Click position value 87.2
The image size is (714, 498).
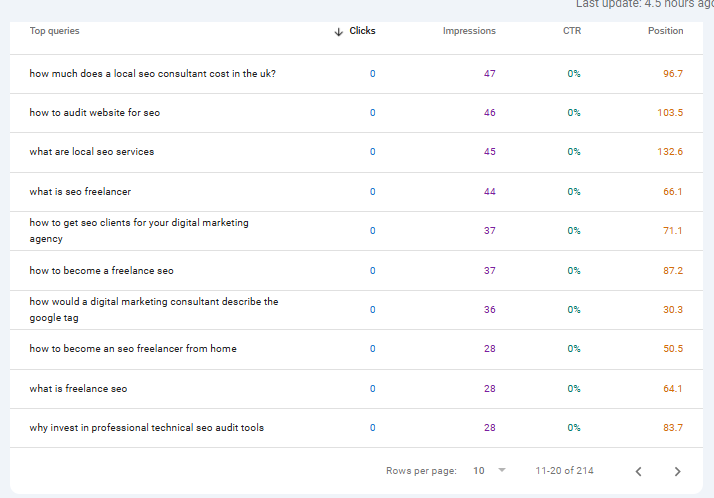(x=673, y=271)
